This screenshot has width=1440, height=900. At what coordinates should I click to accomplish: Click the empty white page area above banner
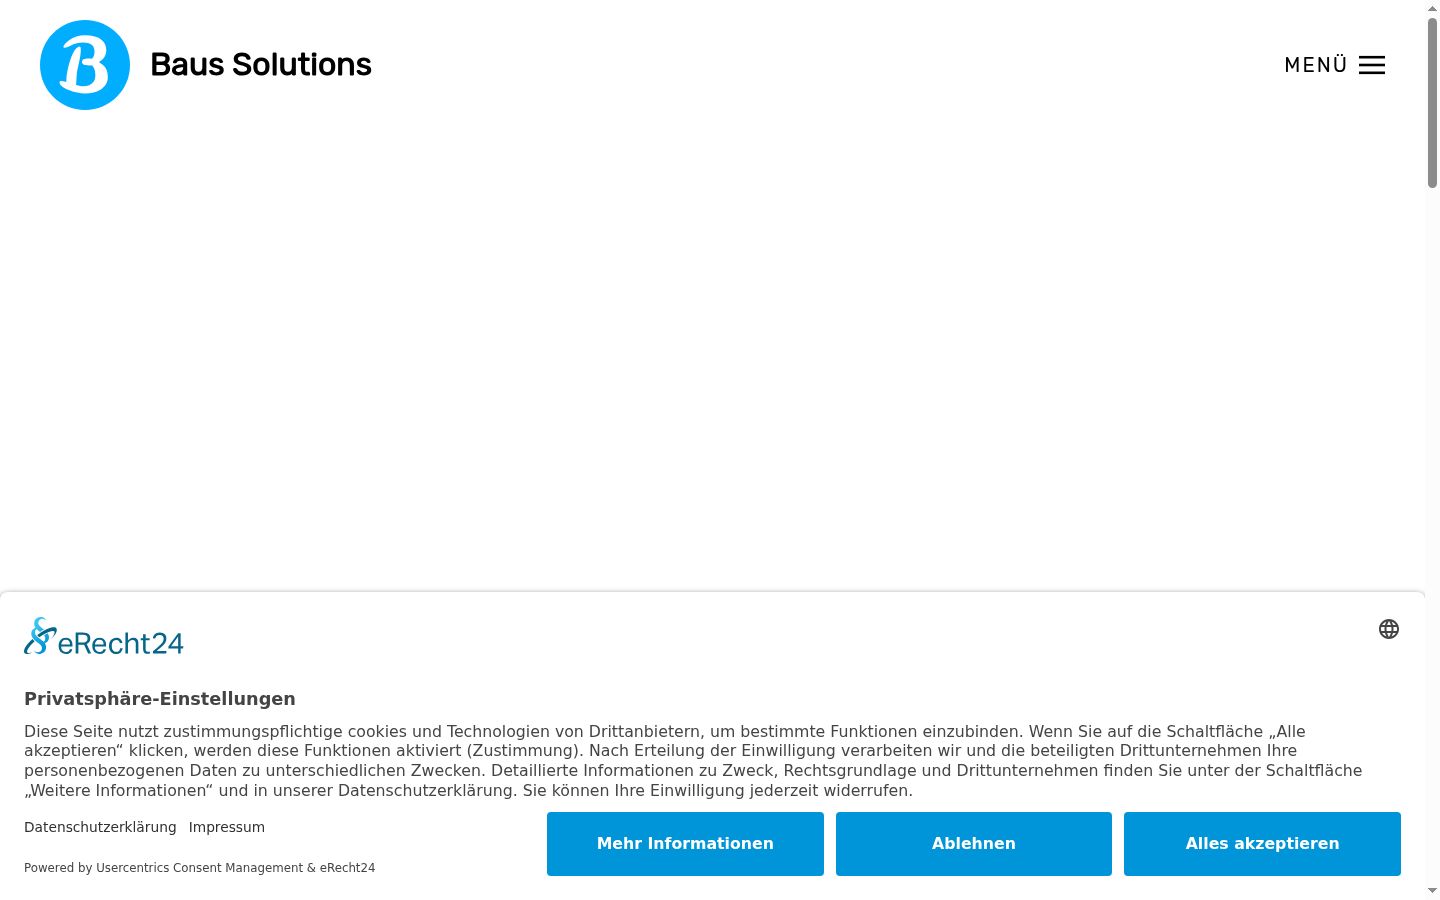(712, 350)
